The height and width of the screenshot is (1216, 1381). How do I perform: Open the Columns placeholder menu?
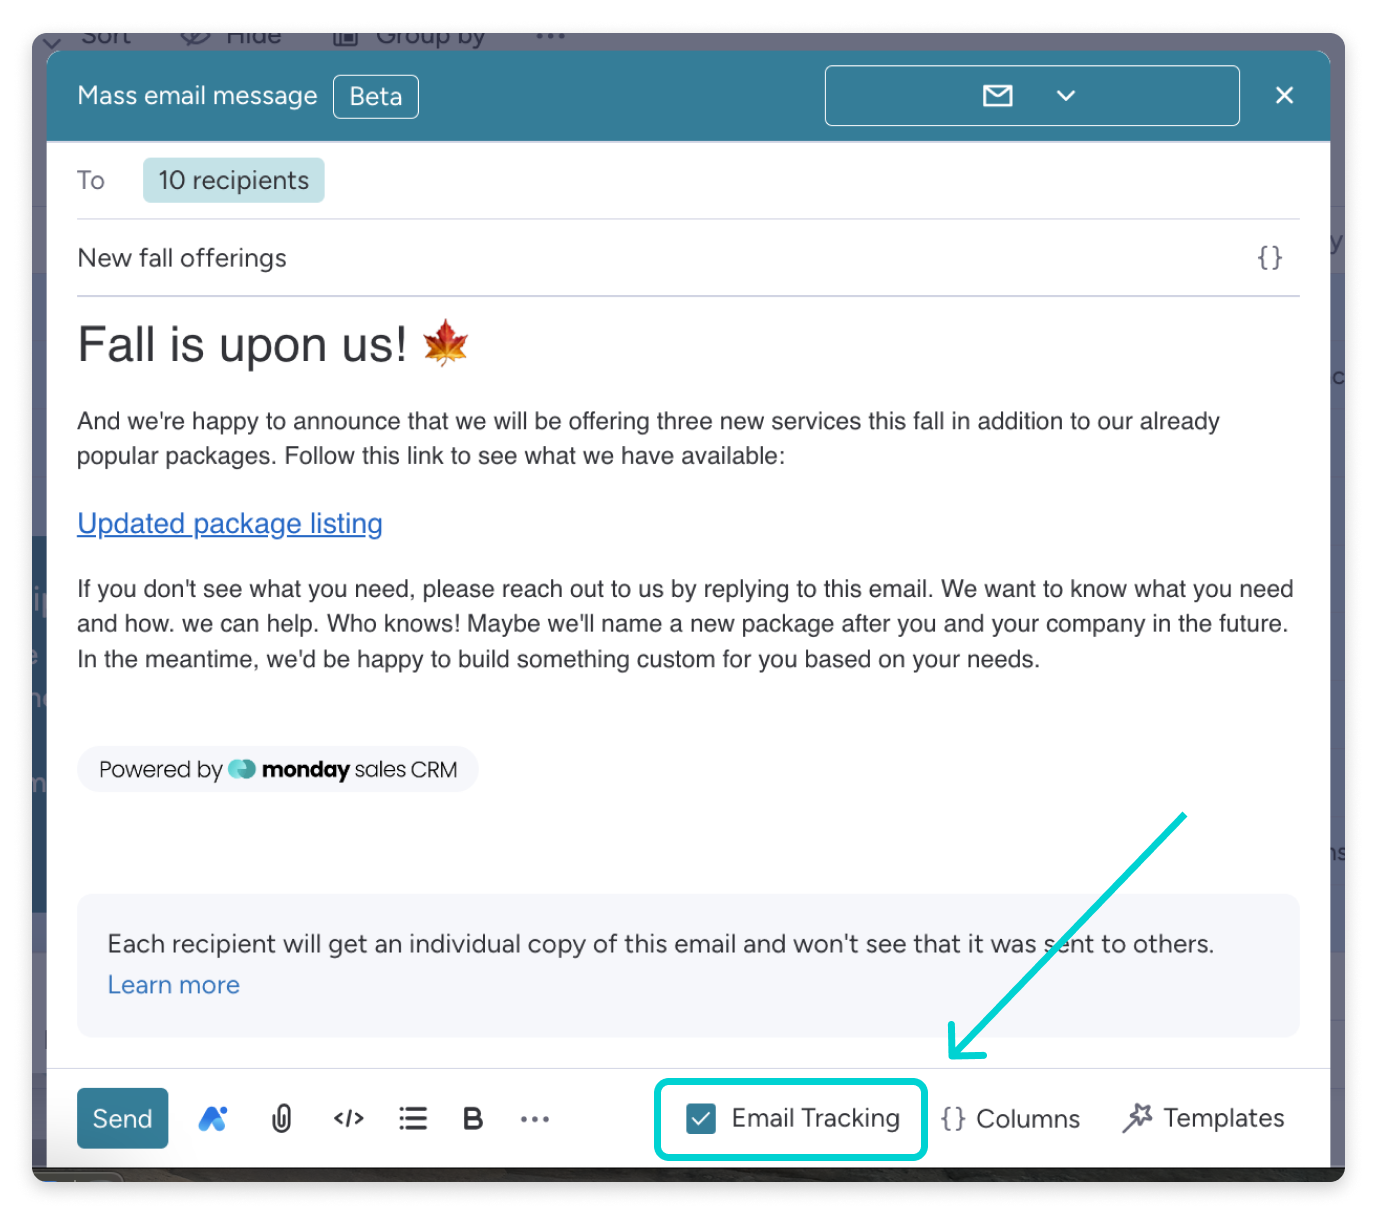pyautogui.click(x=1010, y=1118)
